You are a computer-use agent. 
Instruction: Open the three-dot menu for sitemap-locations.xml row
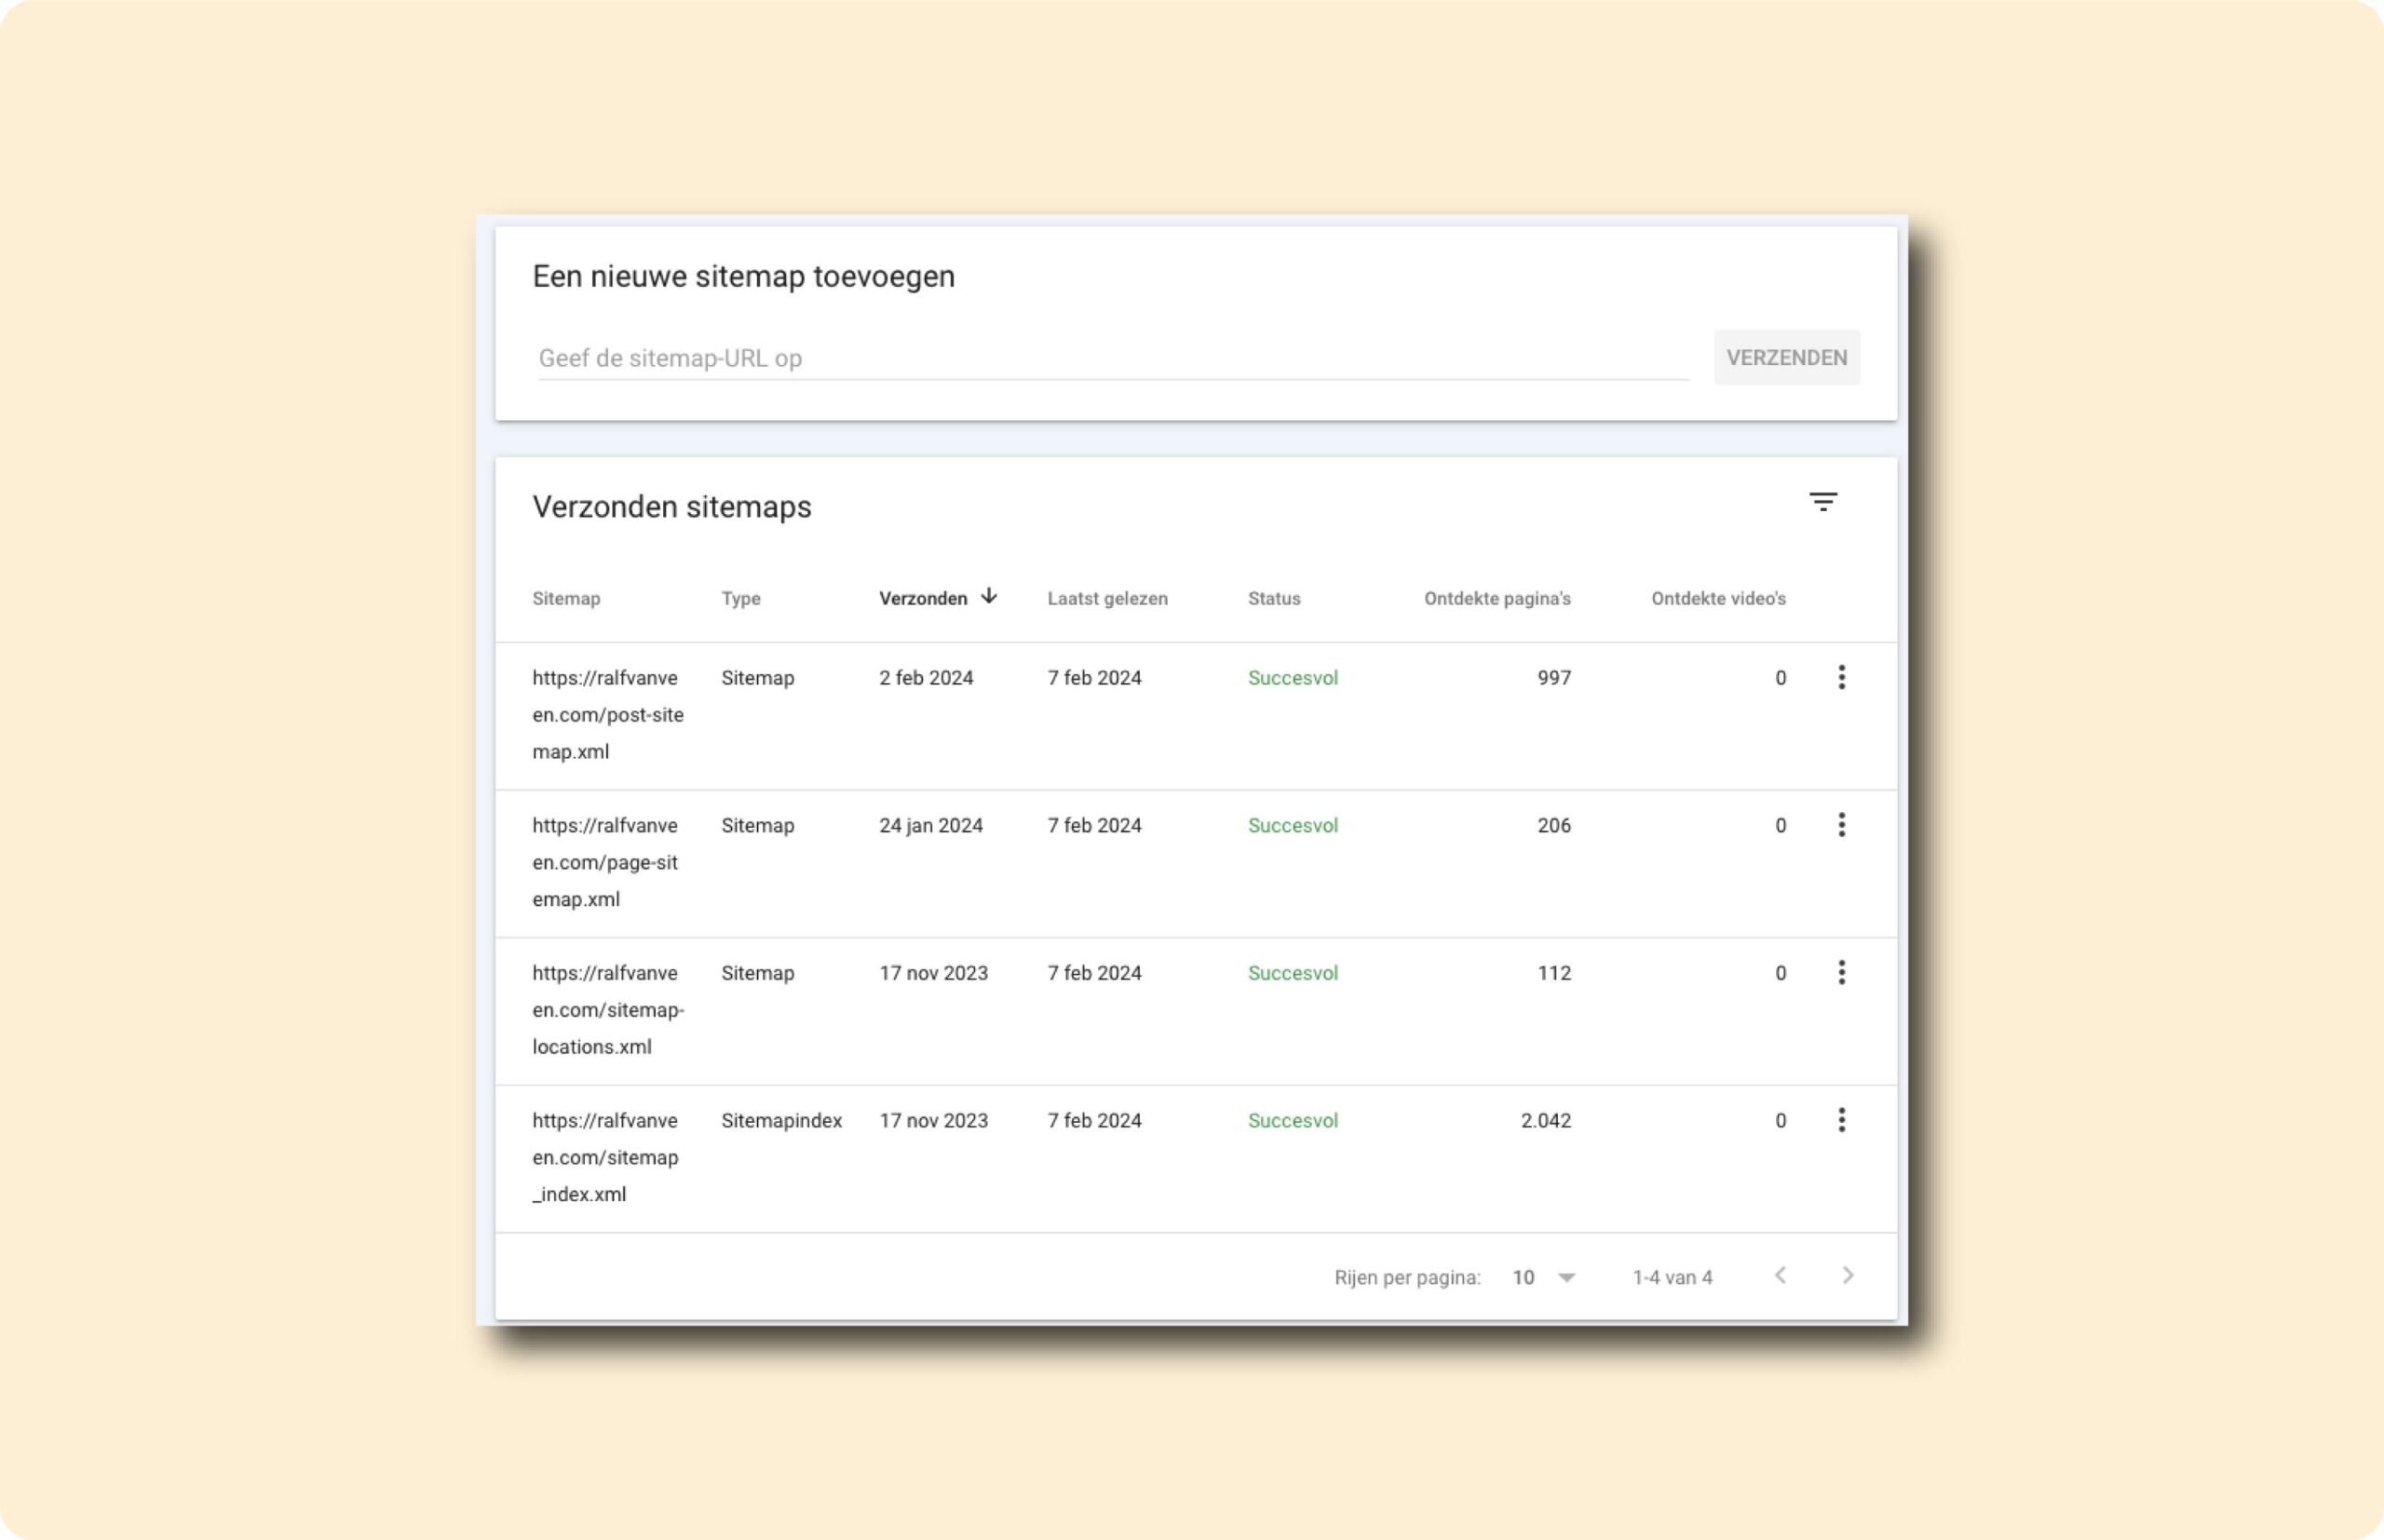coord(1841,972)
